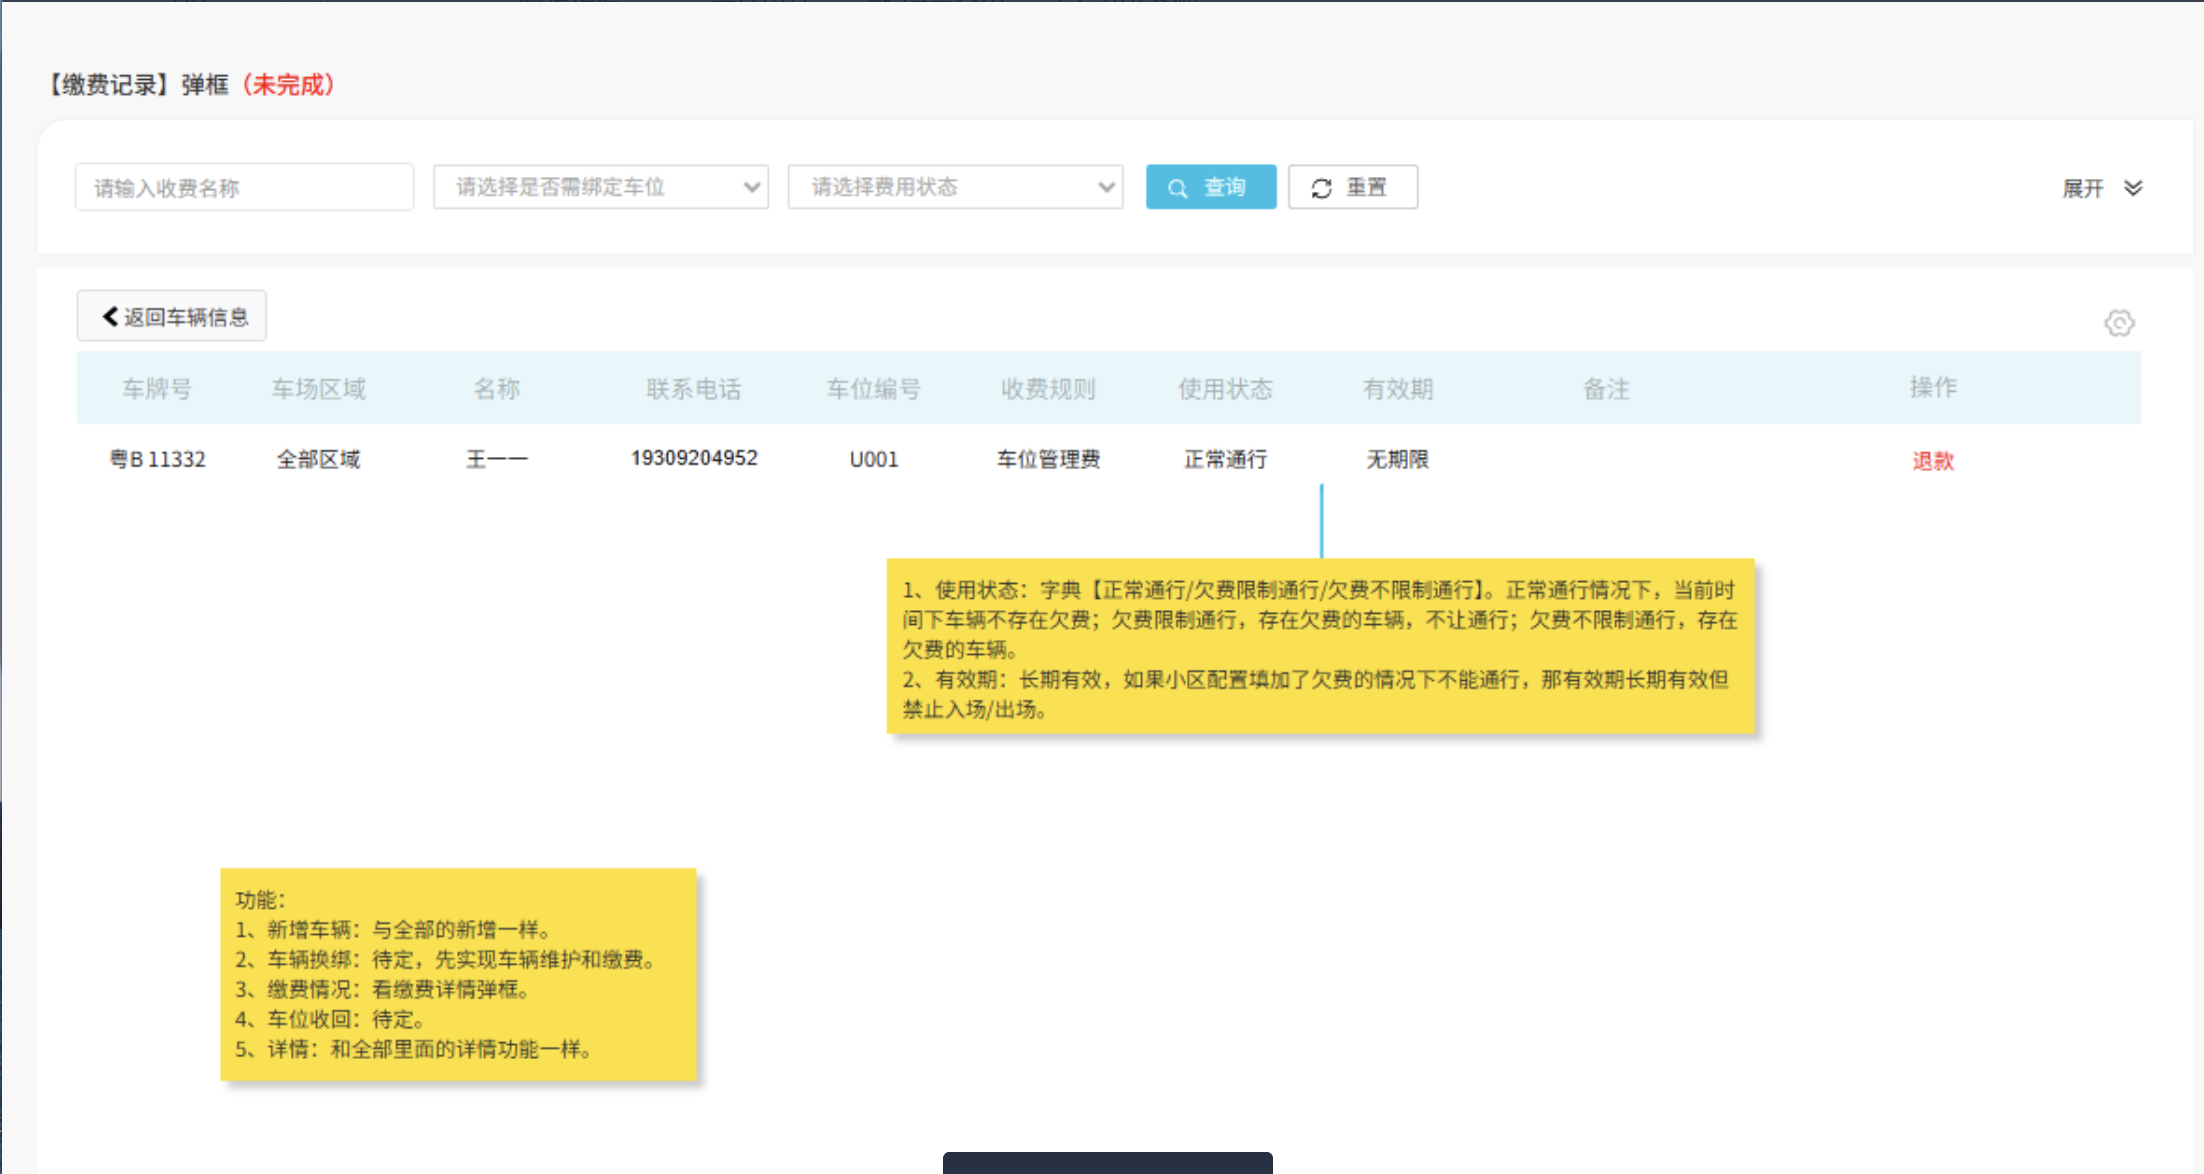Screen dimensions: 2204x1174
Task: Click the red 退款 refund link
Action: [x=1932, y=460]
